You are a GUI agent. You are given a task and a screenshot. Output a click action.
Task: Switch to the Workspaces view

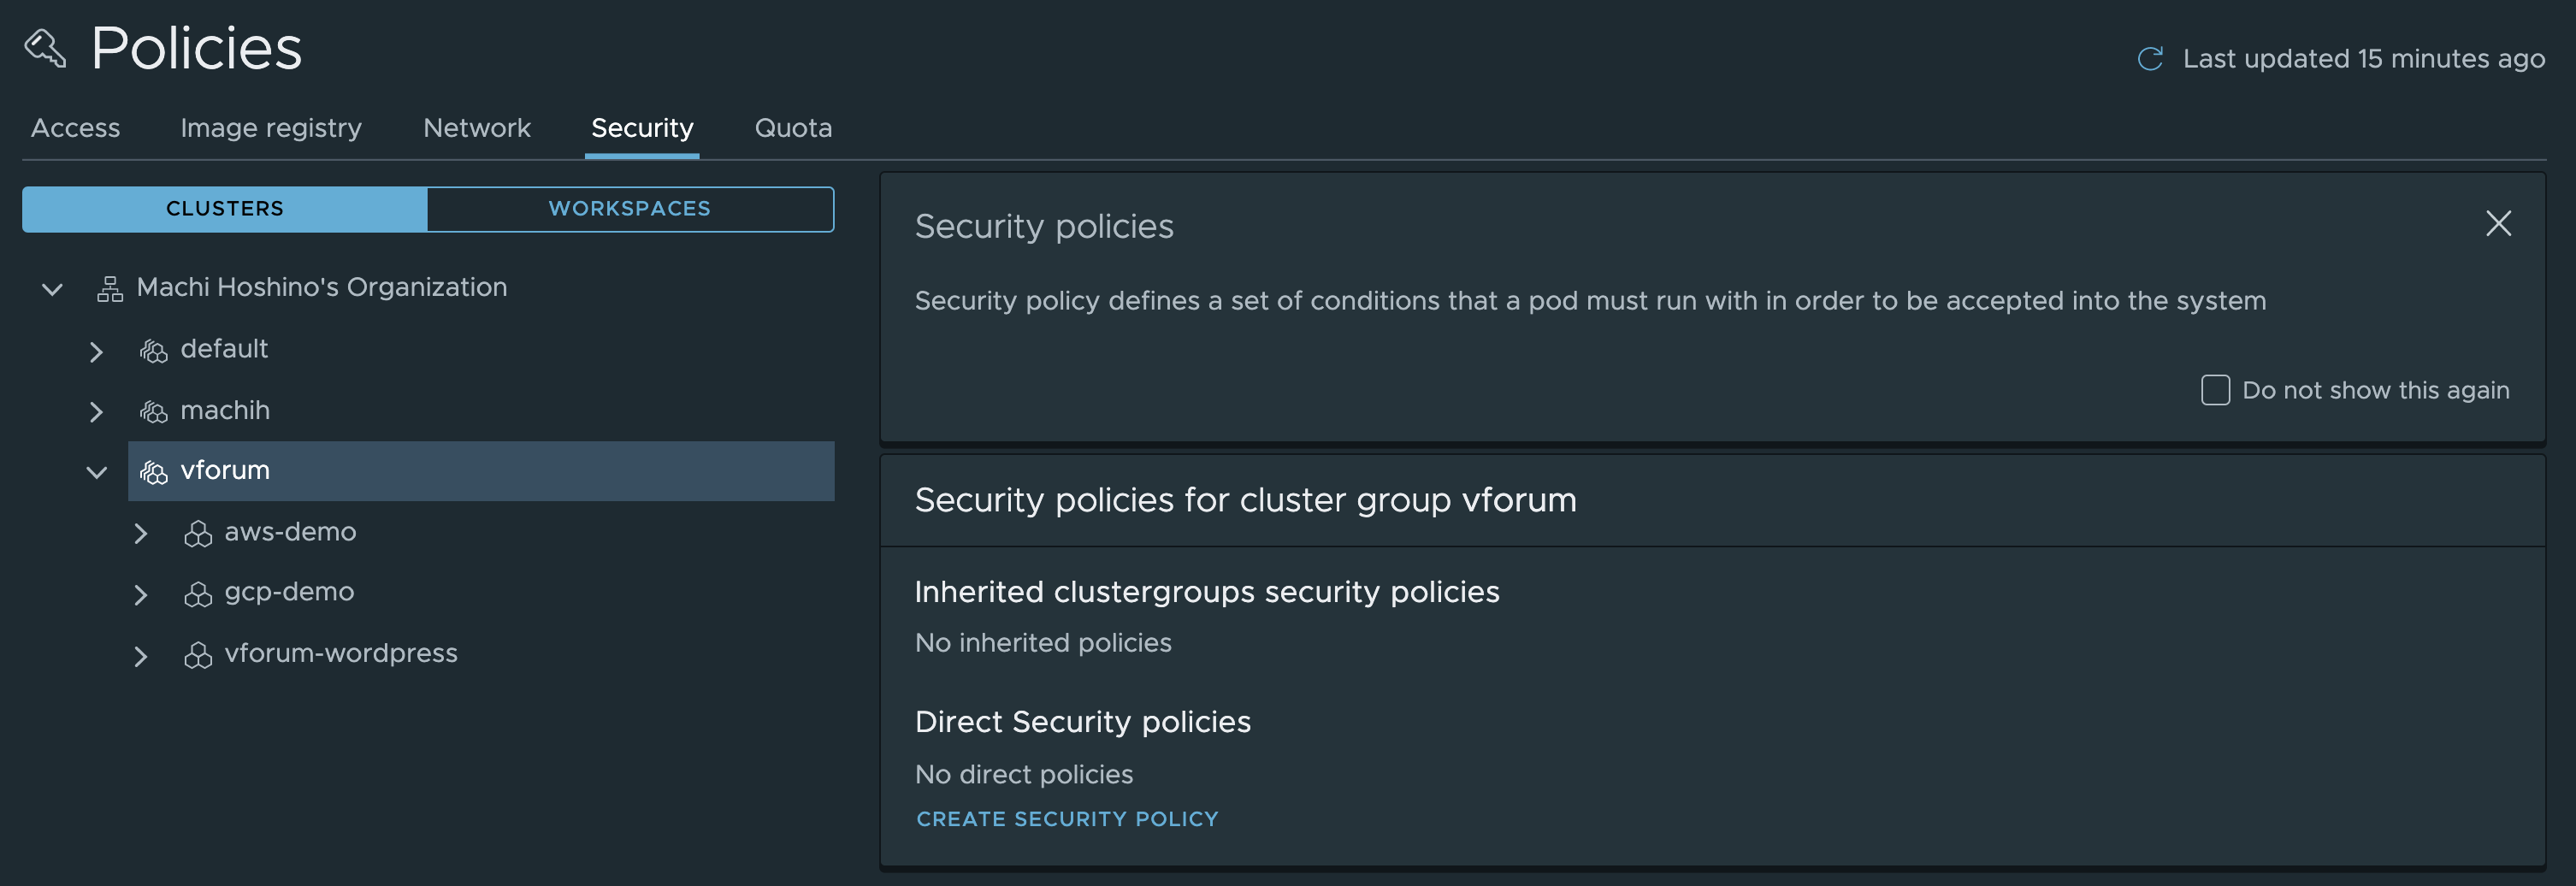(630, 209)
